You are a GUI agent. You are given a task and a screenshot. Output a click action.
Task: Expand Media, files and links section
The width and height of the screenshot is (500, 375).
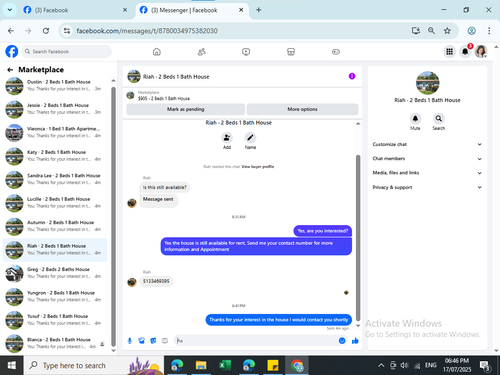(x=427, y=173)
